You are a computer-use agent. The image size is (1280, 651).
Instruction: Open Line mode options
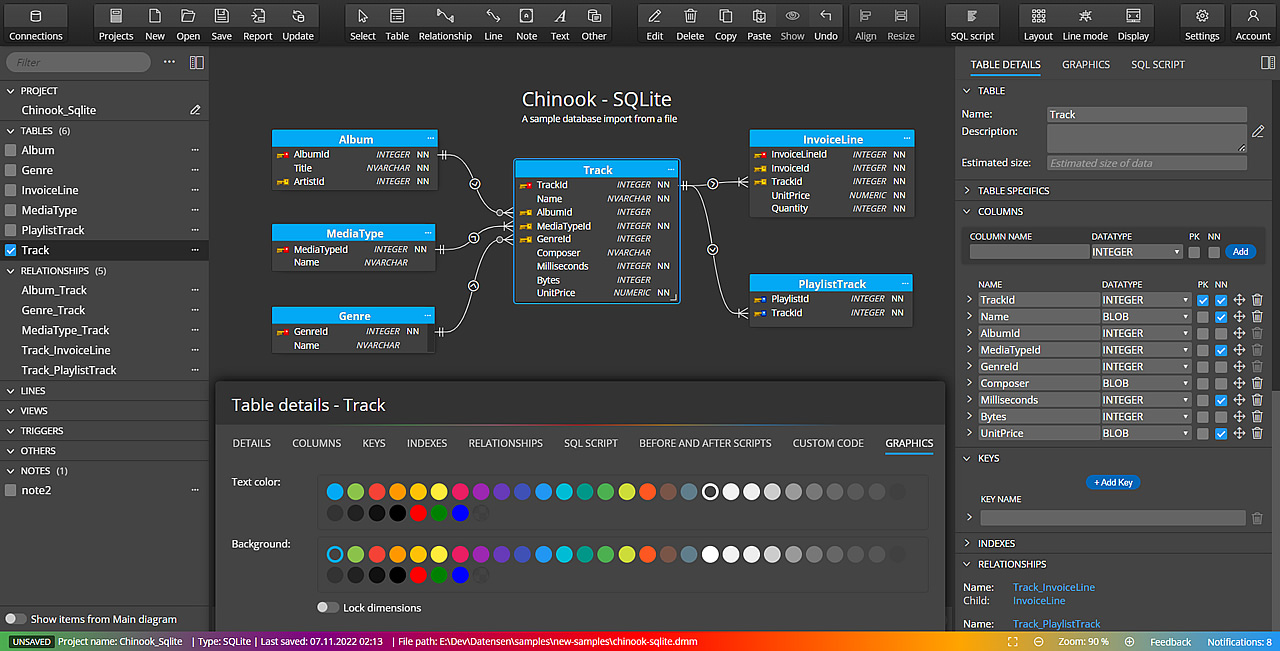click(1085, 24)
